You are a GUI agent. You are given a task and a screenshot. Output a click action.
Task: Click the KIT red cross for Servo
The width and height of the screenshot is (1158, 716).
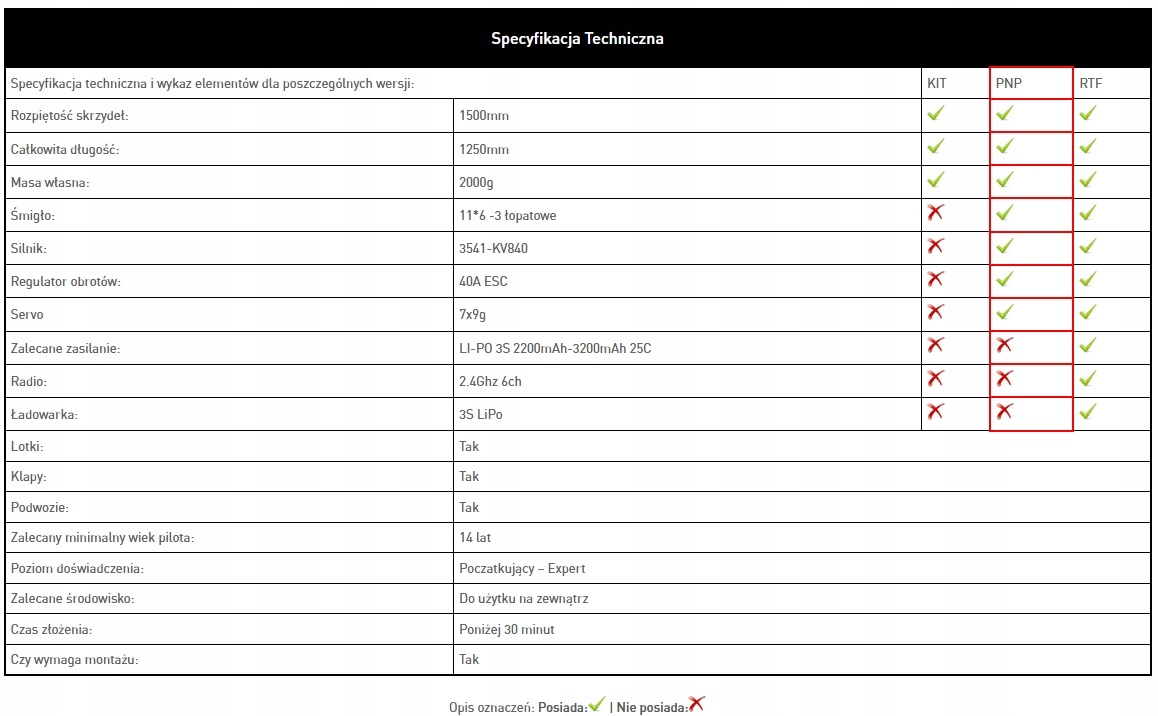936,312
